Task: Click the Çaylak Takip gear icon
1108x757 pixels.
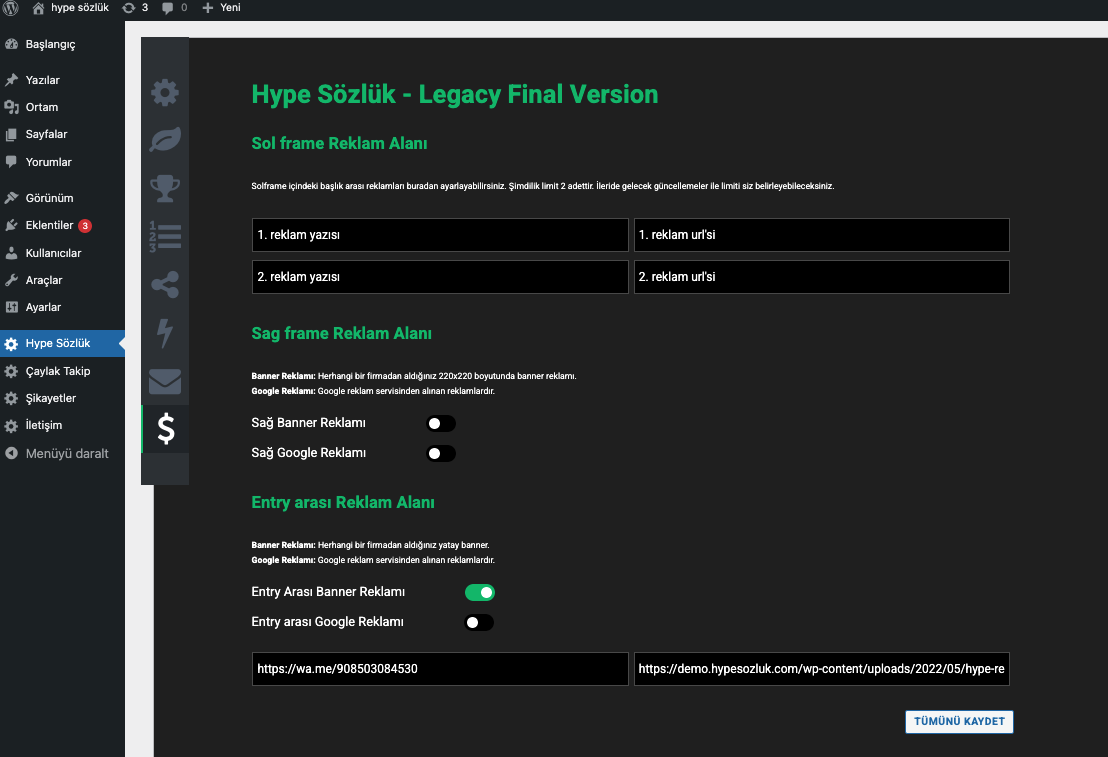Action: click(x=11, y=371)
